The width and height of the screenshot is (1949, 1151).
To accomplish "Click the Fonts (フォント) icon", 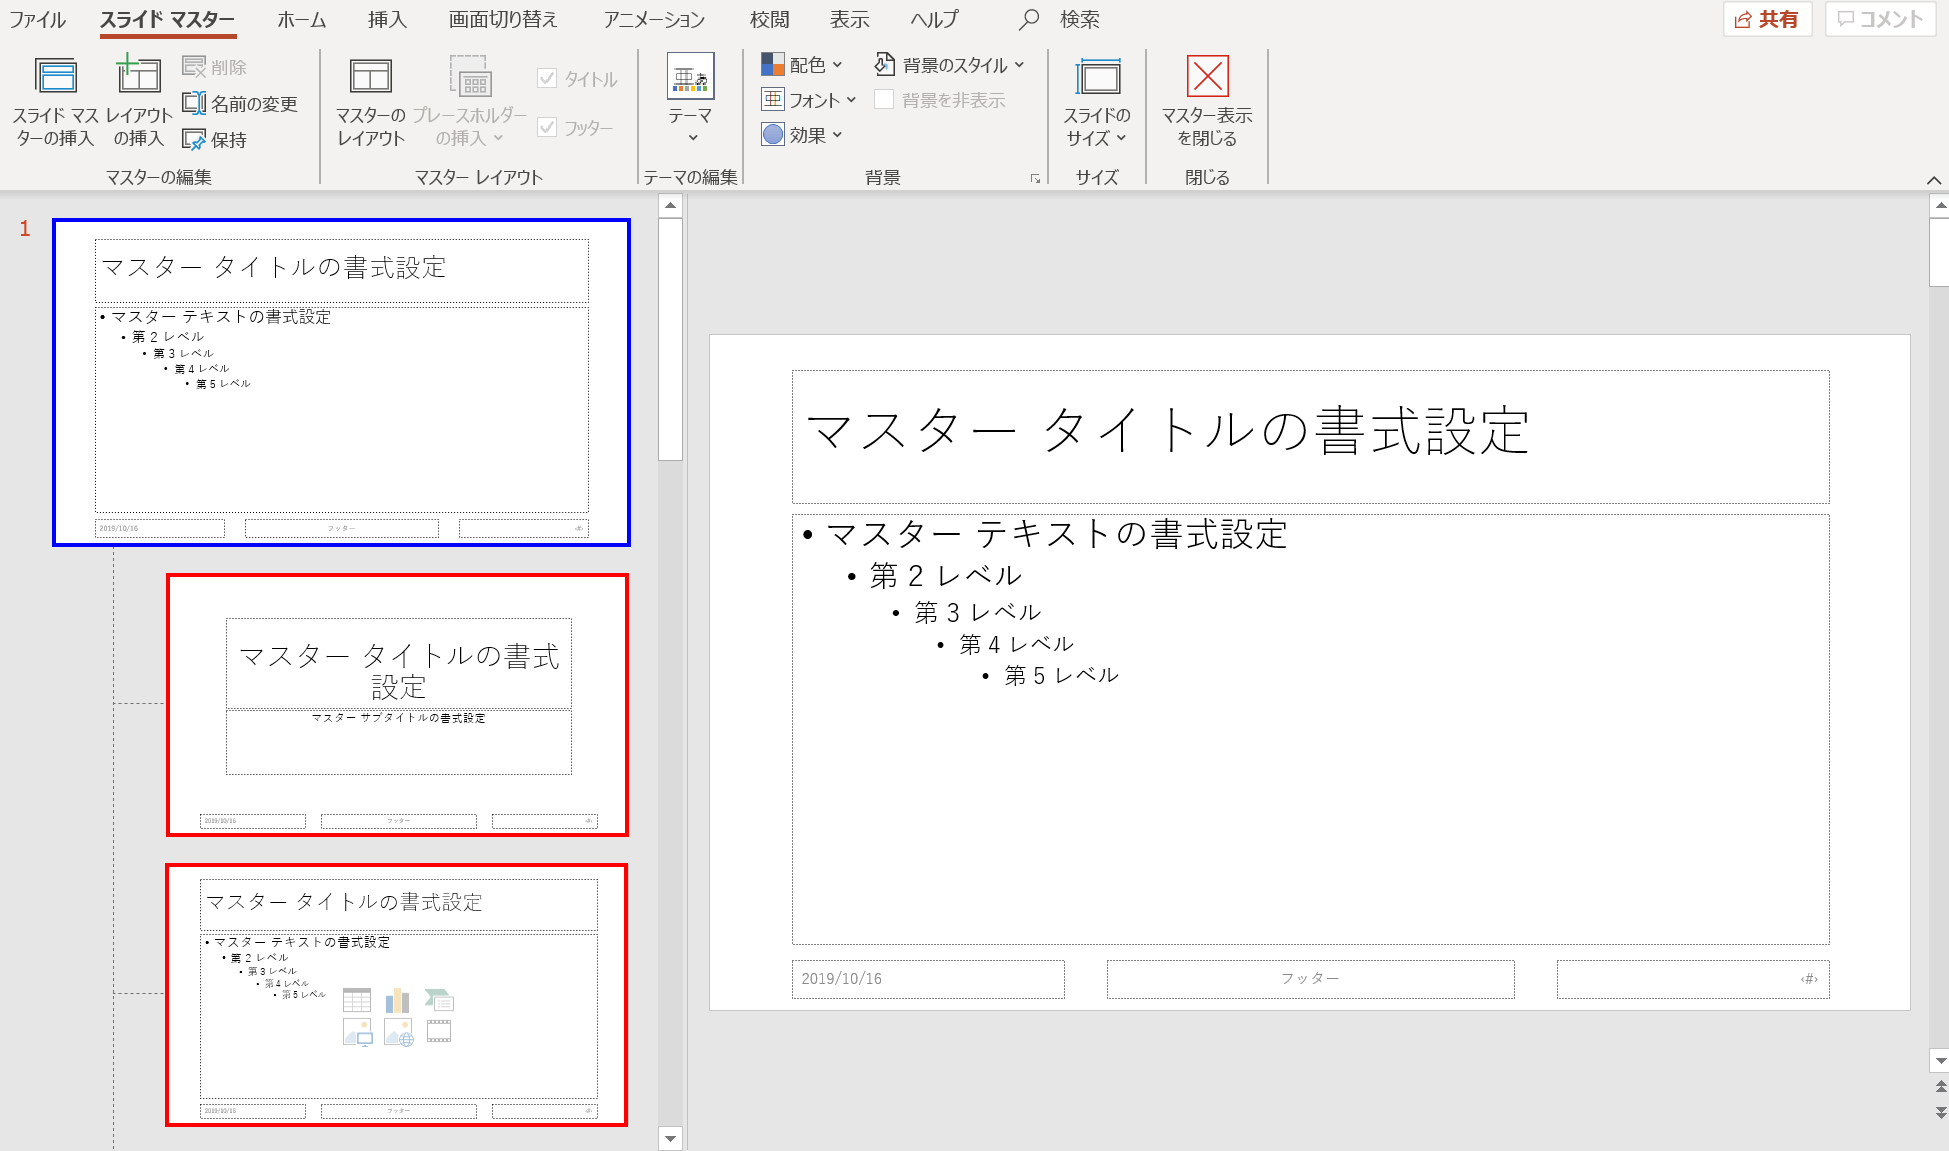I will coord(773,100).
